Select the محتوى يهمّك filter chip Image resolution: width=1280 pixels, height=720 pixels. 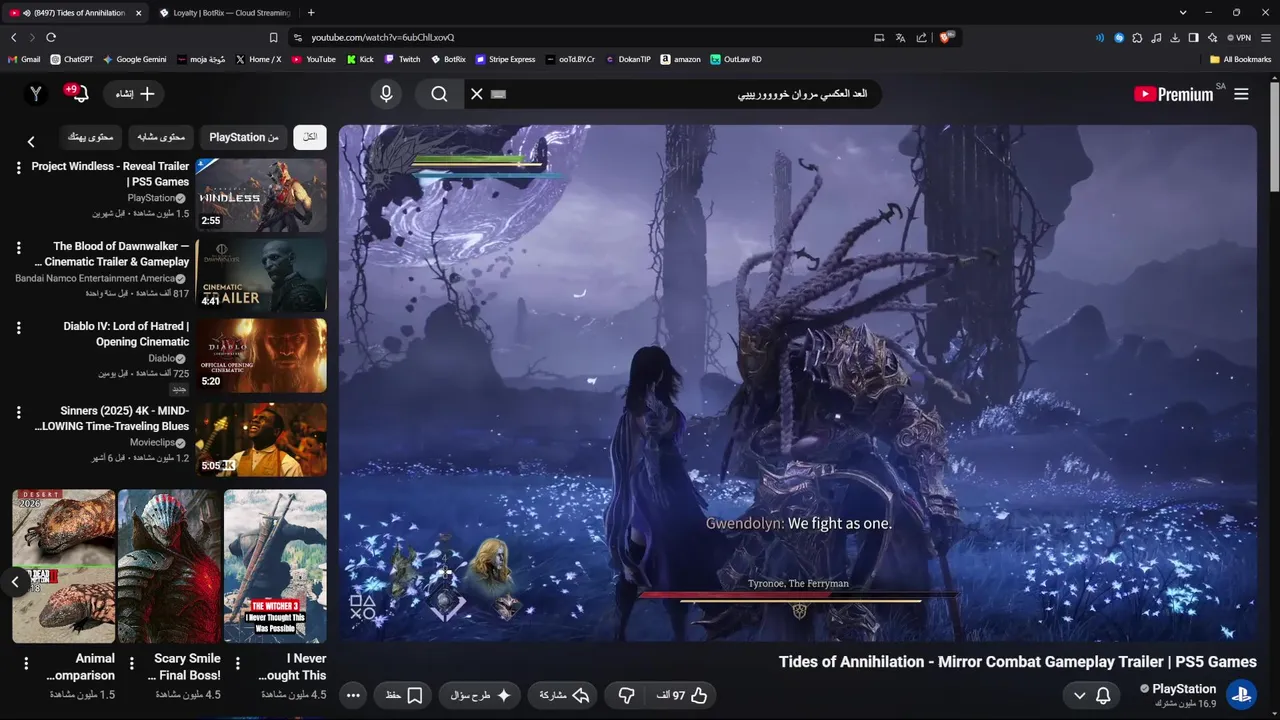(x=91, y=137)
